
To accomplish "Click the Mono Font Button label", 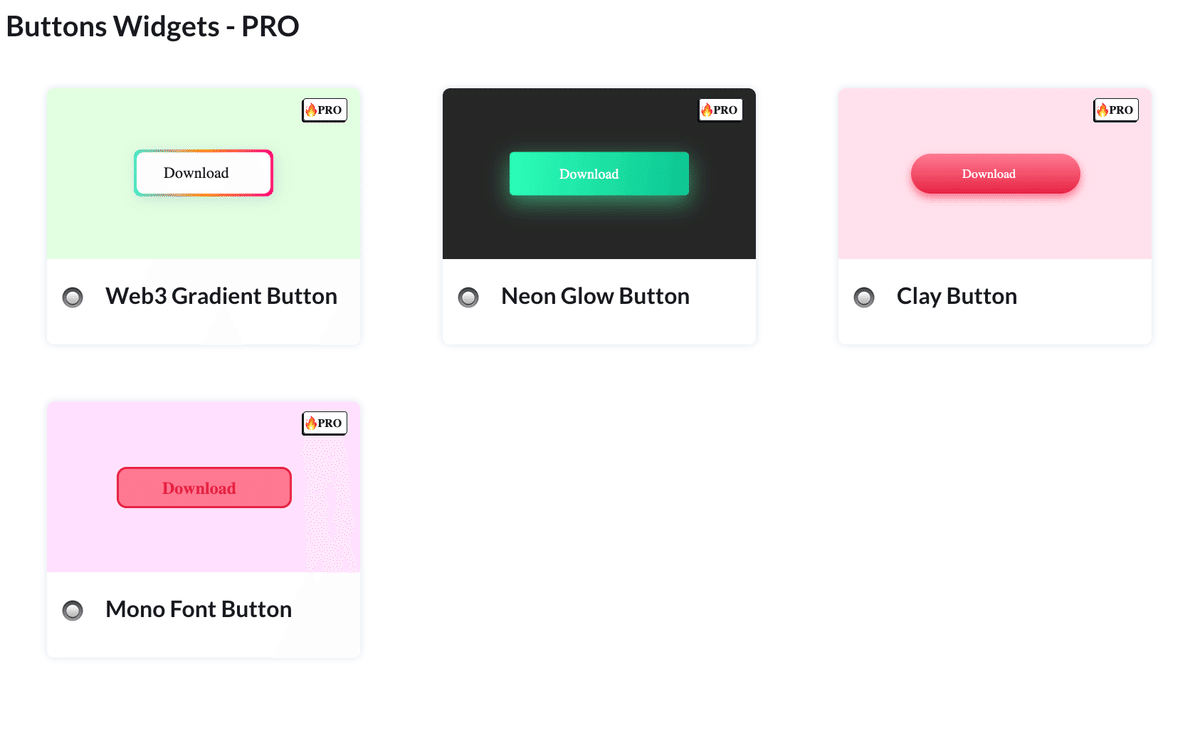I will click(x=198, y=609).
